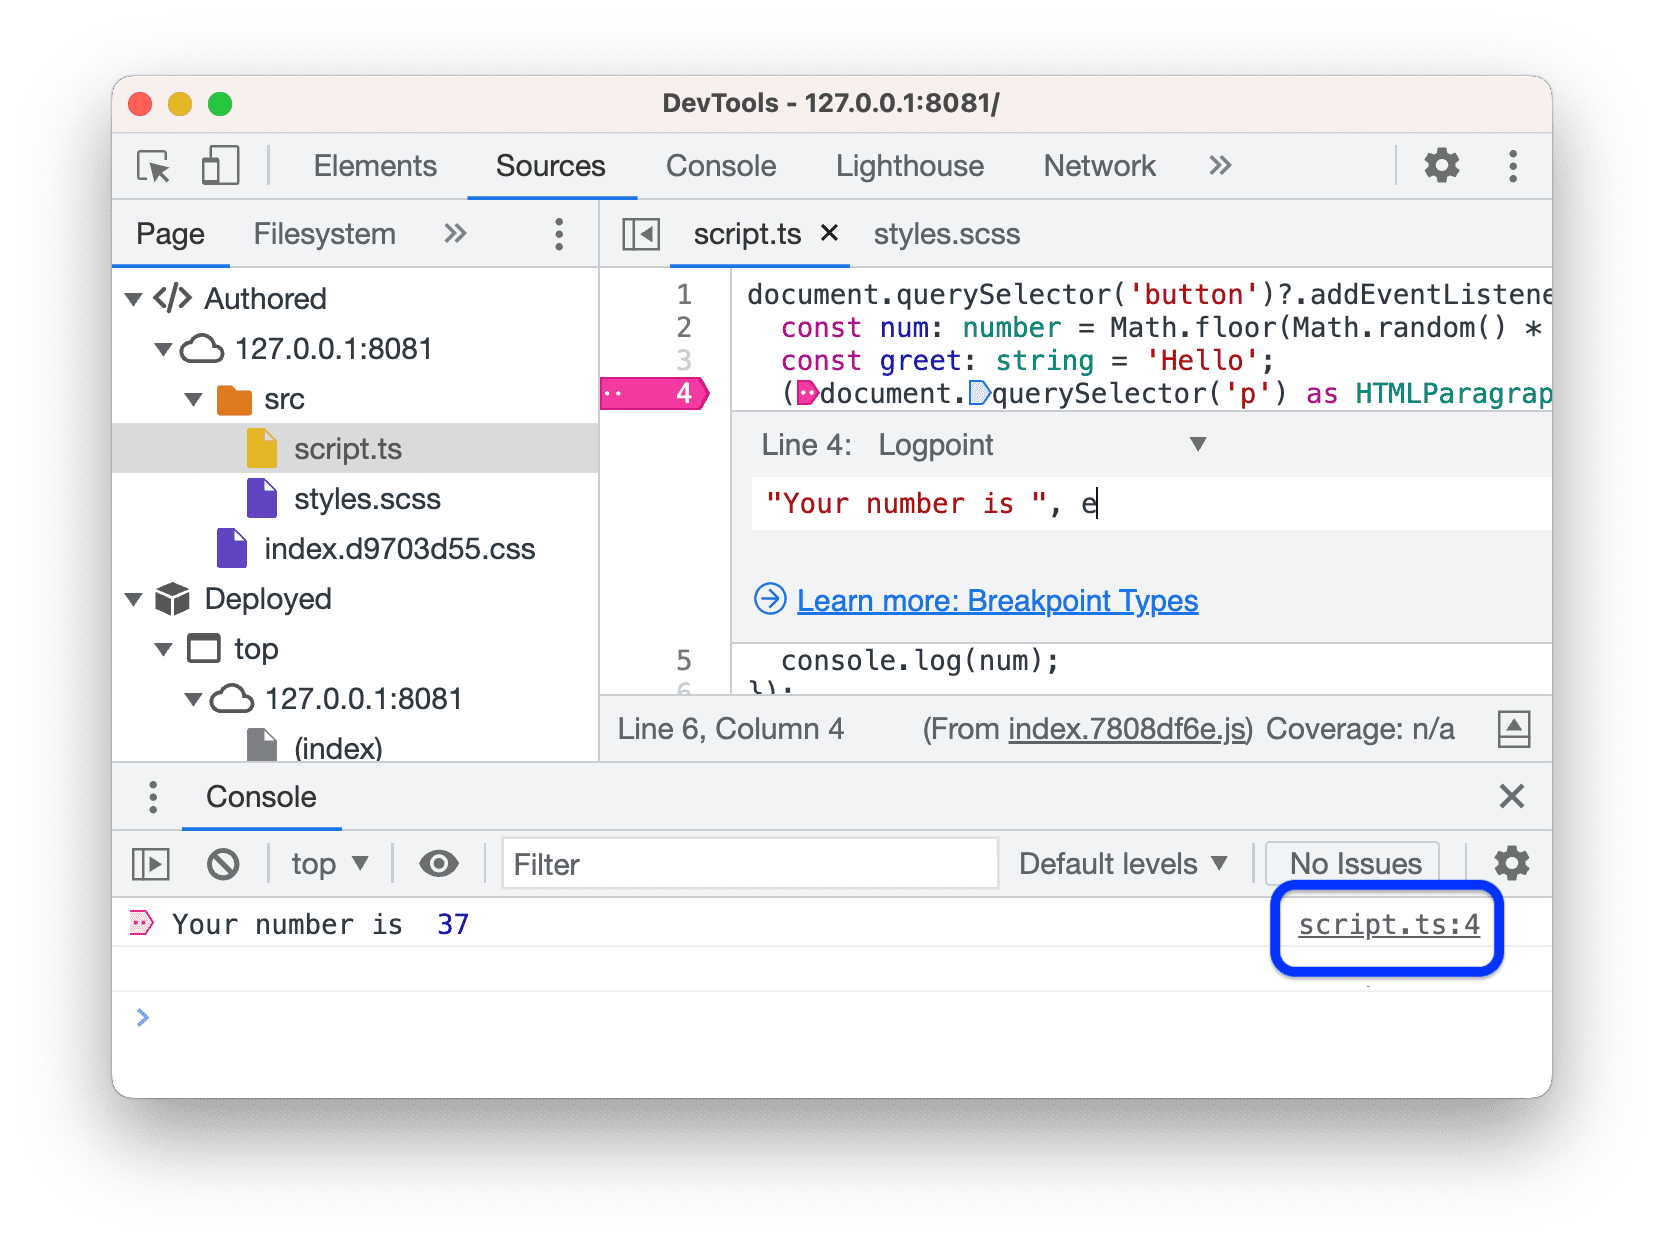The height and width of the screenshot is (1246, 1664).
Task: Click the Learn more: Breakpoint Types link
Action: pyautogui.click(x=996, y=600)
